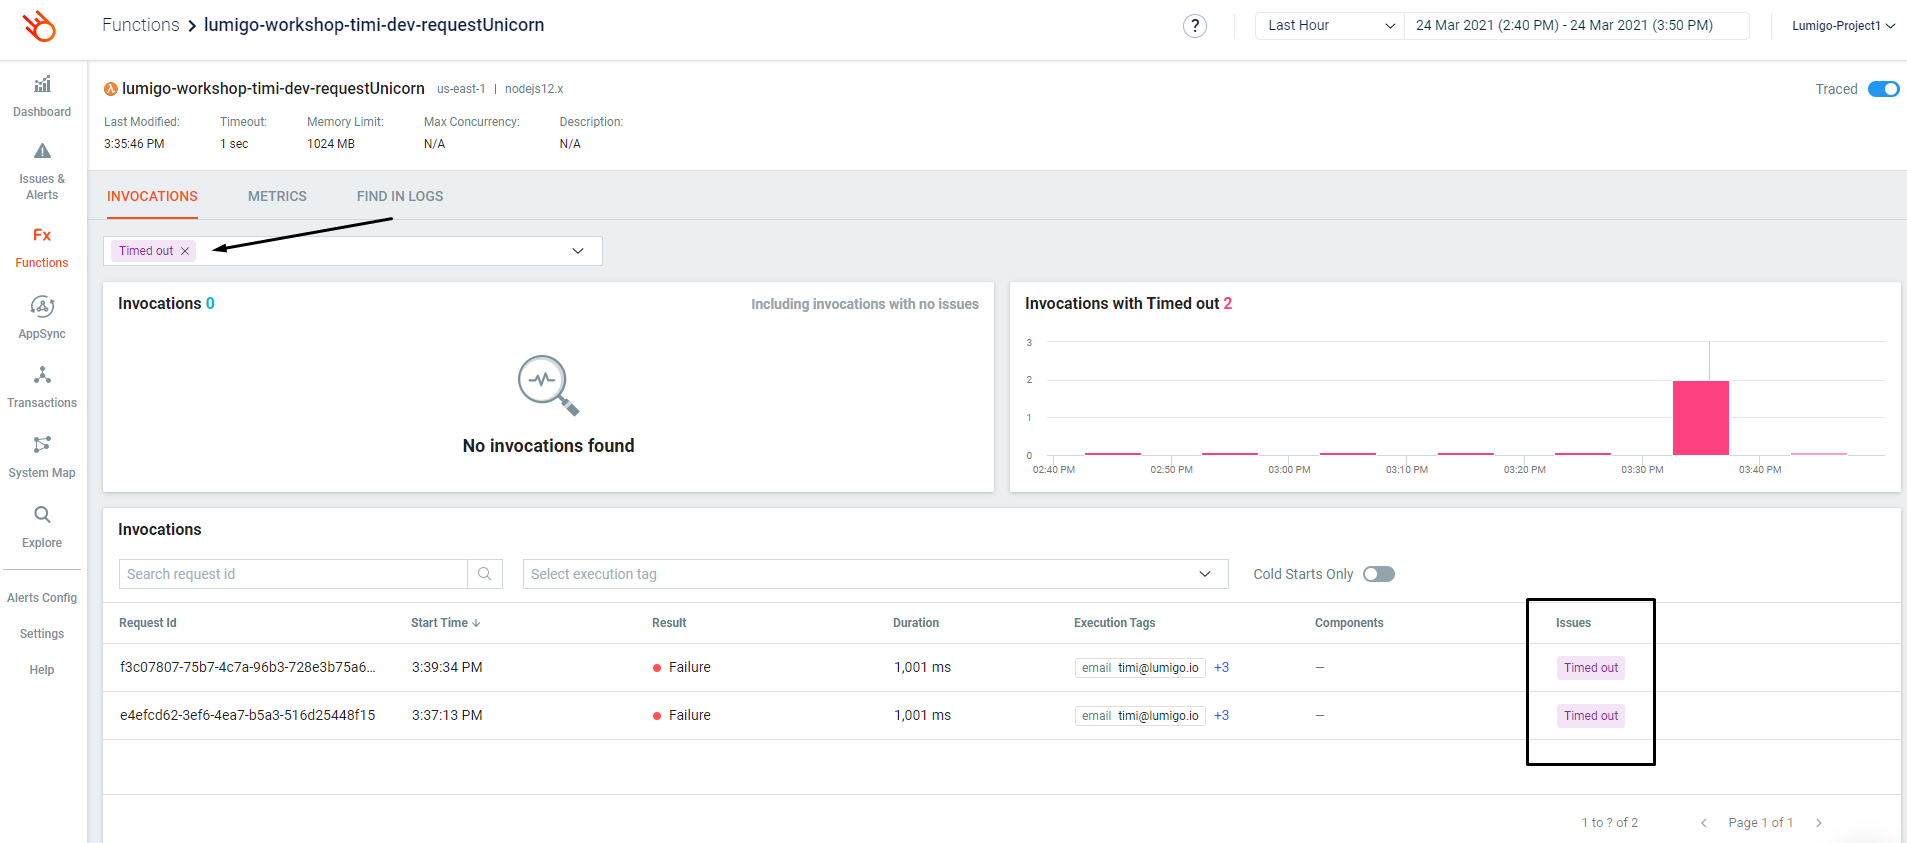Screen dimensions: 1907x843
Task: Toggle Cold Starts Only switch
Action: pyautogui.click(x=1379, y=574)
